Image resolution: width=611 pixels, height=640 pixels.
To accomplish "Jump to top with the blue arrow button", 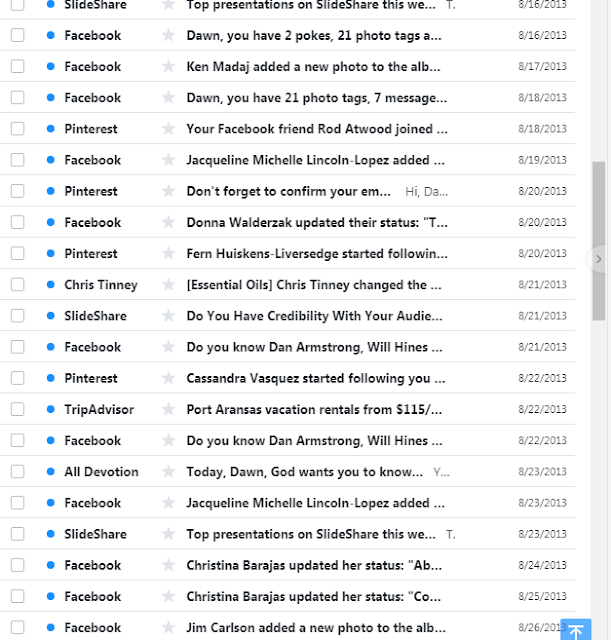I will pyautogui.click(x=575, y=630).
